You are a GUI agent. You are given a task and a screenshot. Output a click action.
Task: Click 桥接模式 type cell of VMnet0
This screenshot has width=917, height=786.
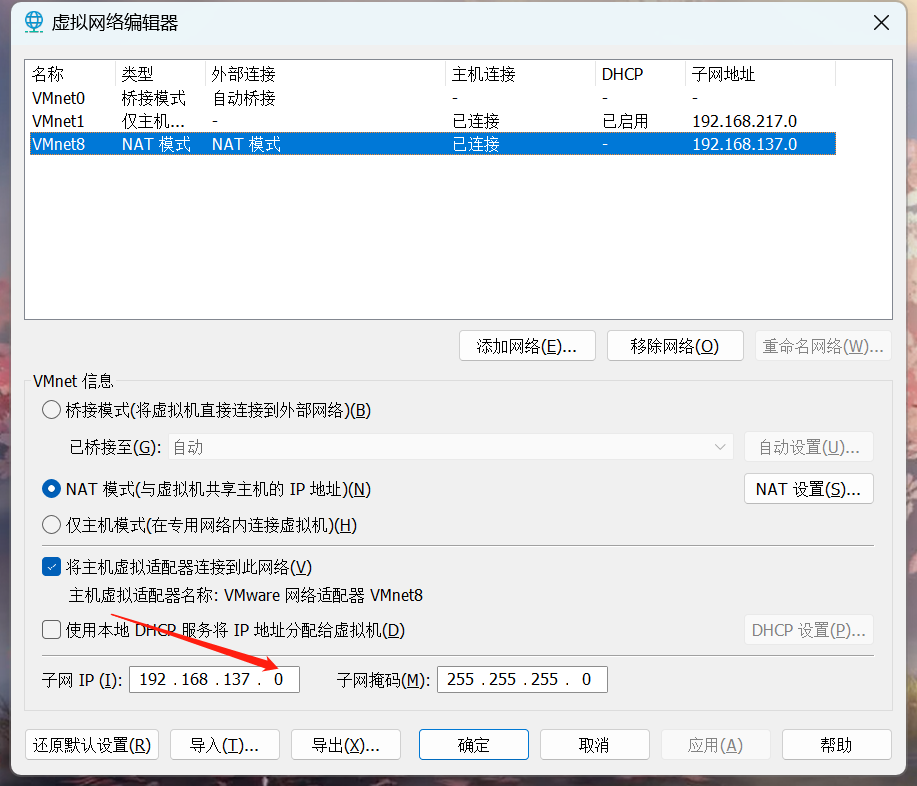(x=154, y=98)
